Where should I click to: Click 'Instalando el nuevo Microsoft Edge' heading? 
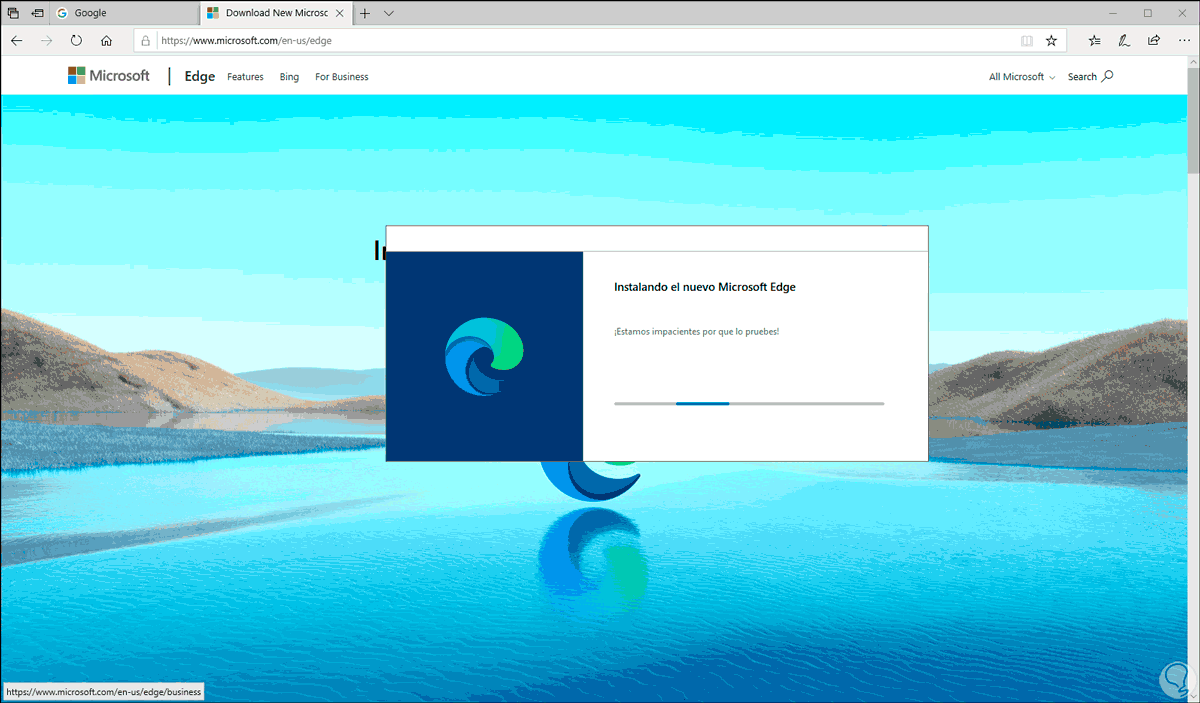point(705,287)
